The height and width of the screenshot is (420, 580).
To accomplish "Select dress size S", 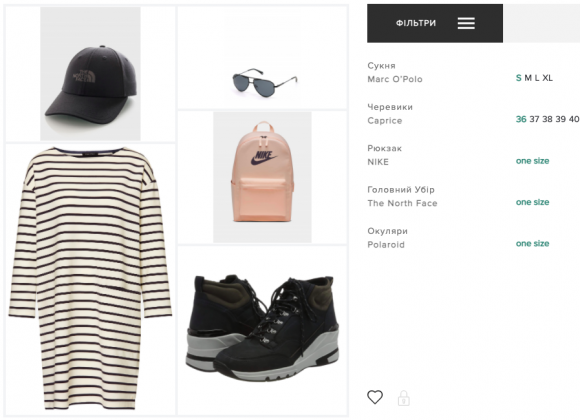I will [x=518, y=78].
